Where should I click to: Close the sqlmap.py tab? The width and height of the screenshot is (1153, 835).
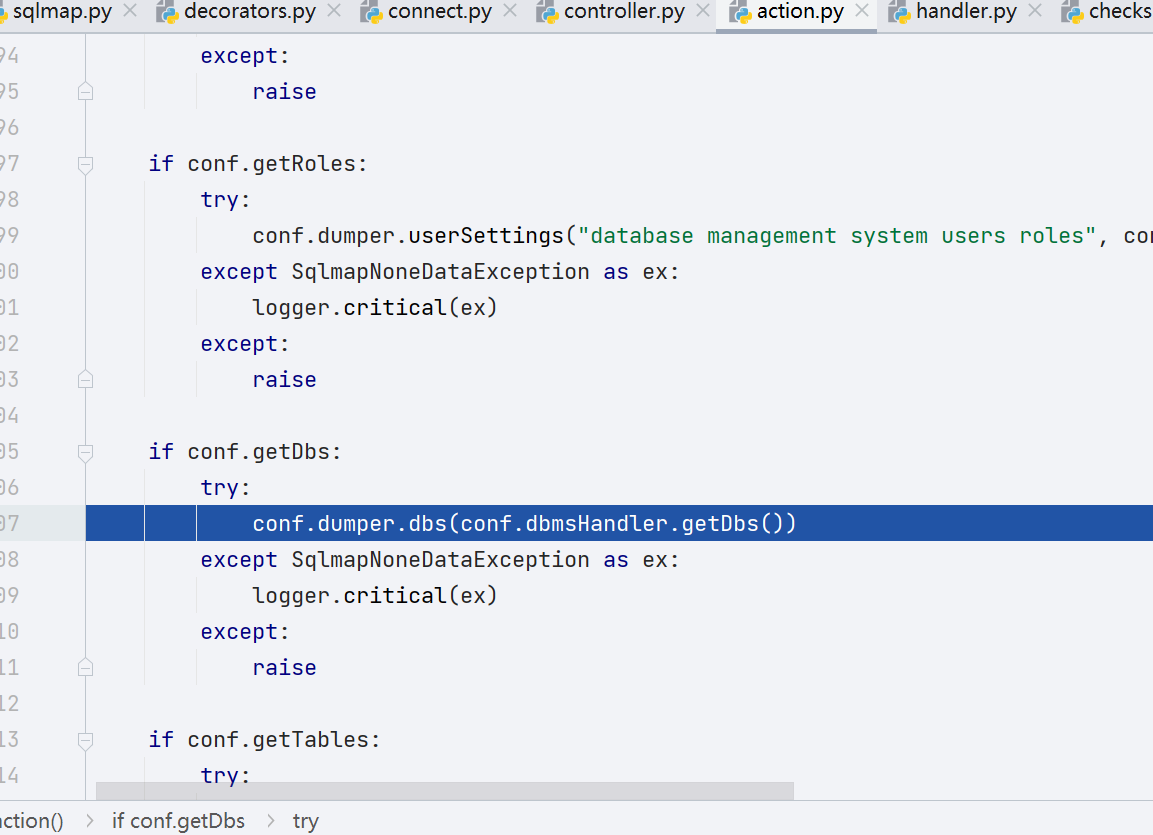tap(130, 11)
